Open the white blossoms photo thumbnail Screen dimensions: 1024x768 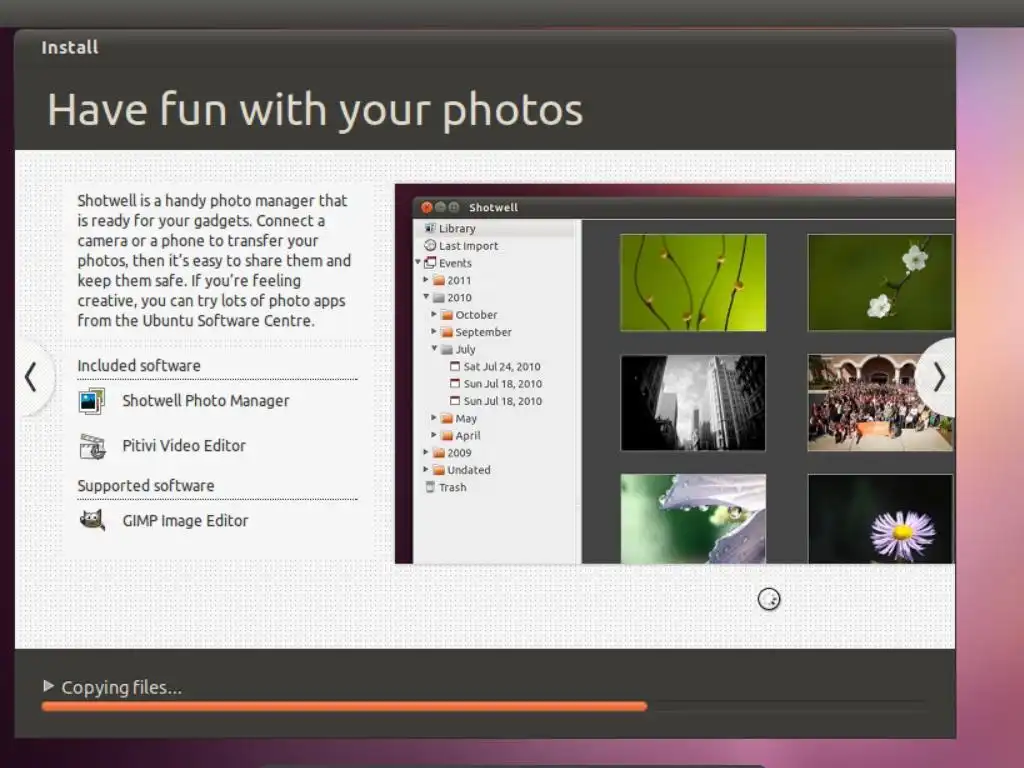click(x=880, y=282)
